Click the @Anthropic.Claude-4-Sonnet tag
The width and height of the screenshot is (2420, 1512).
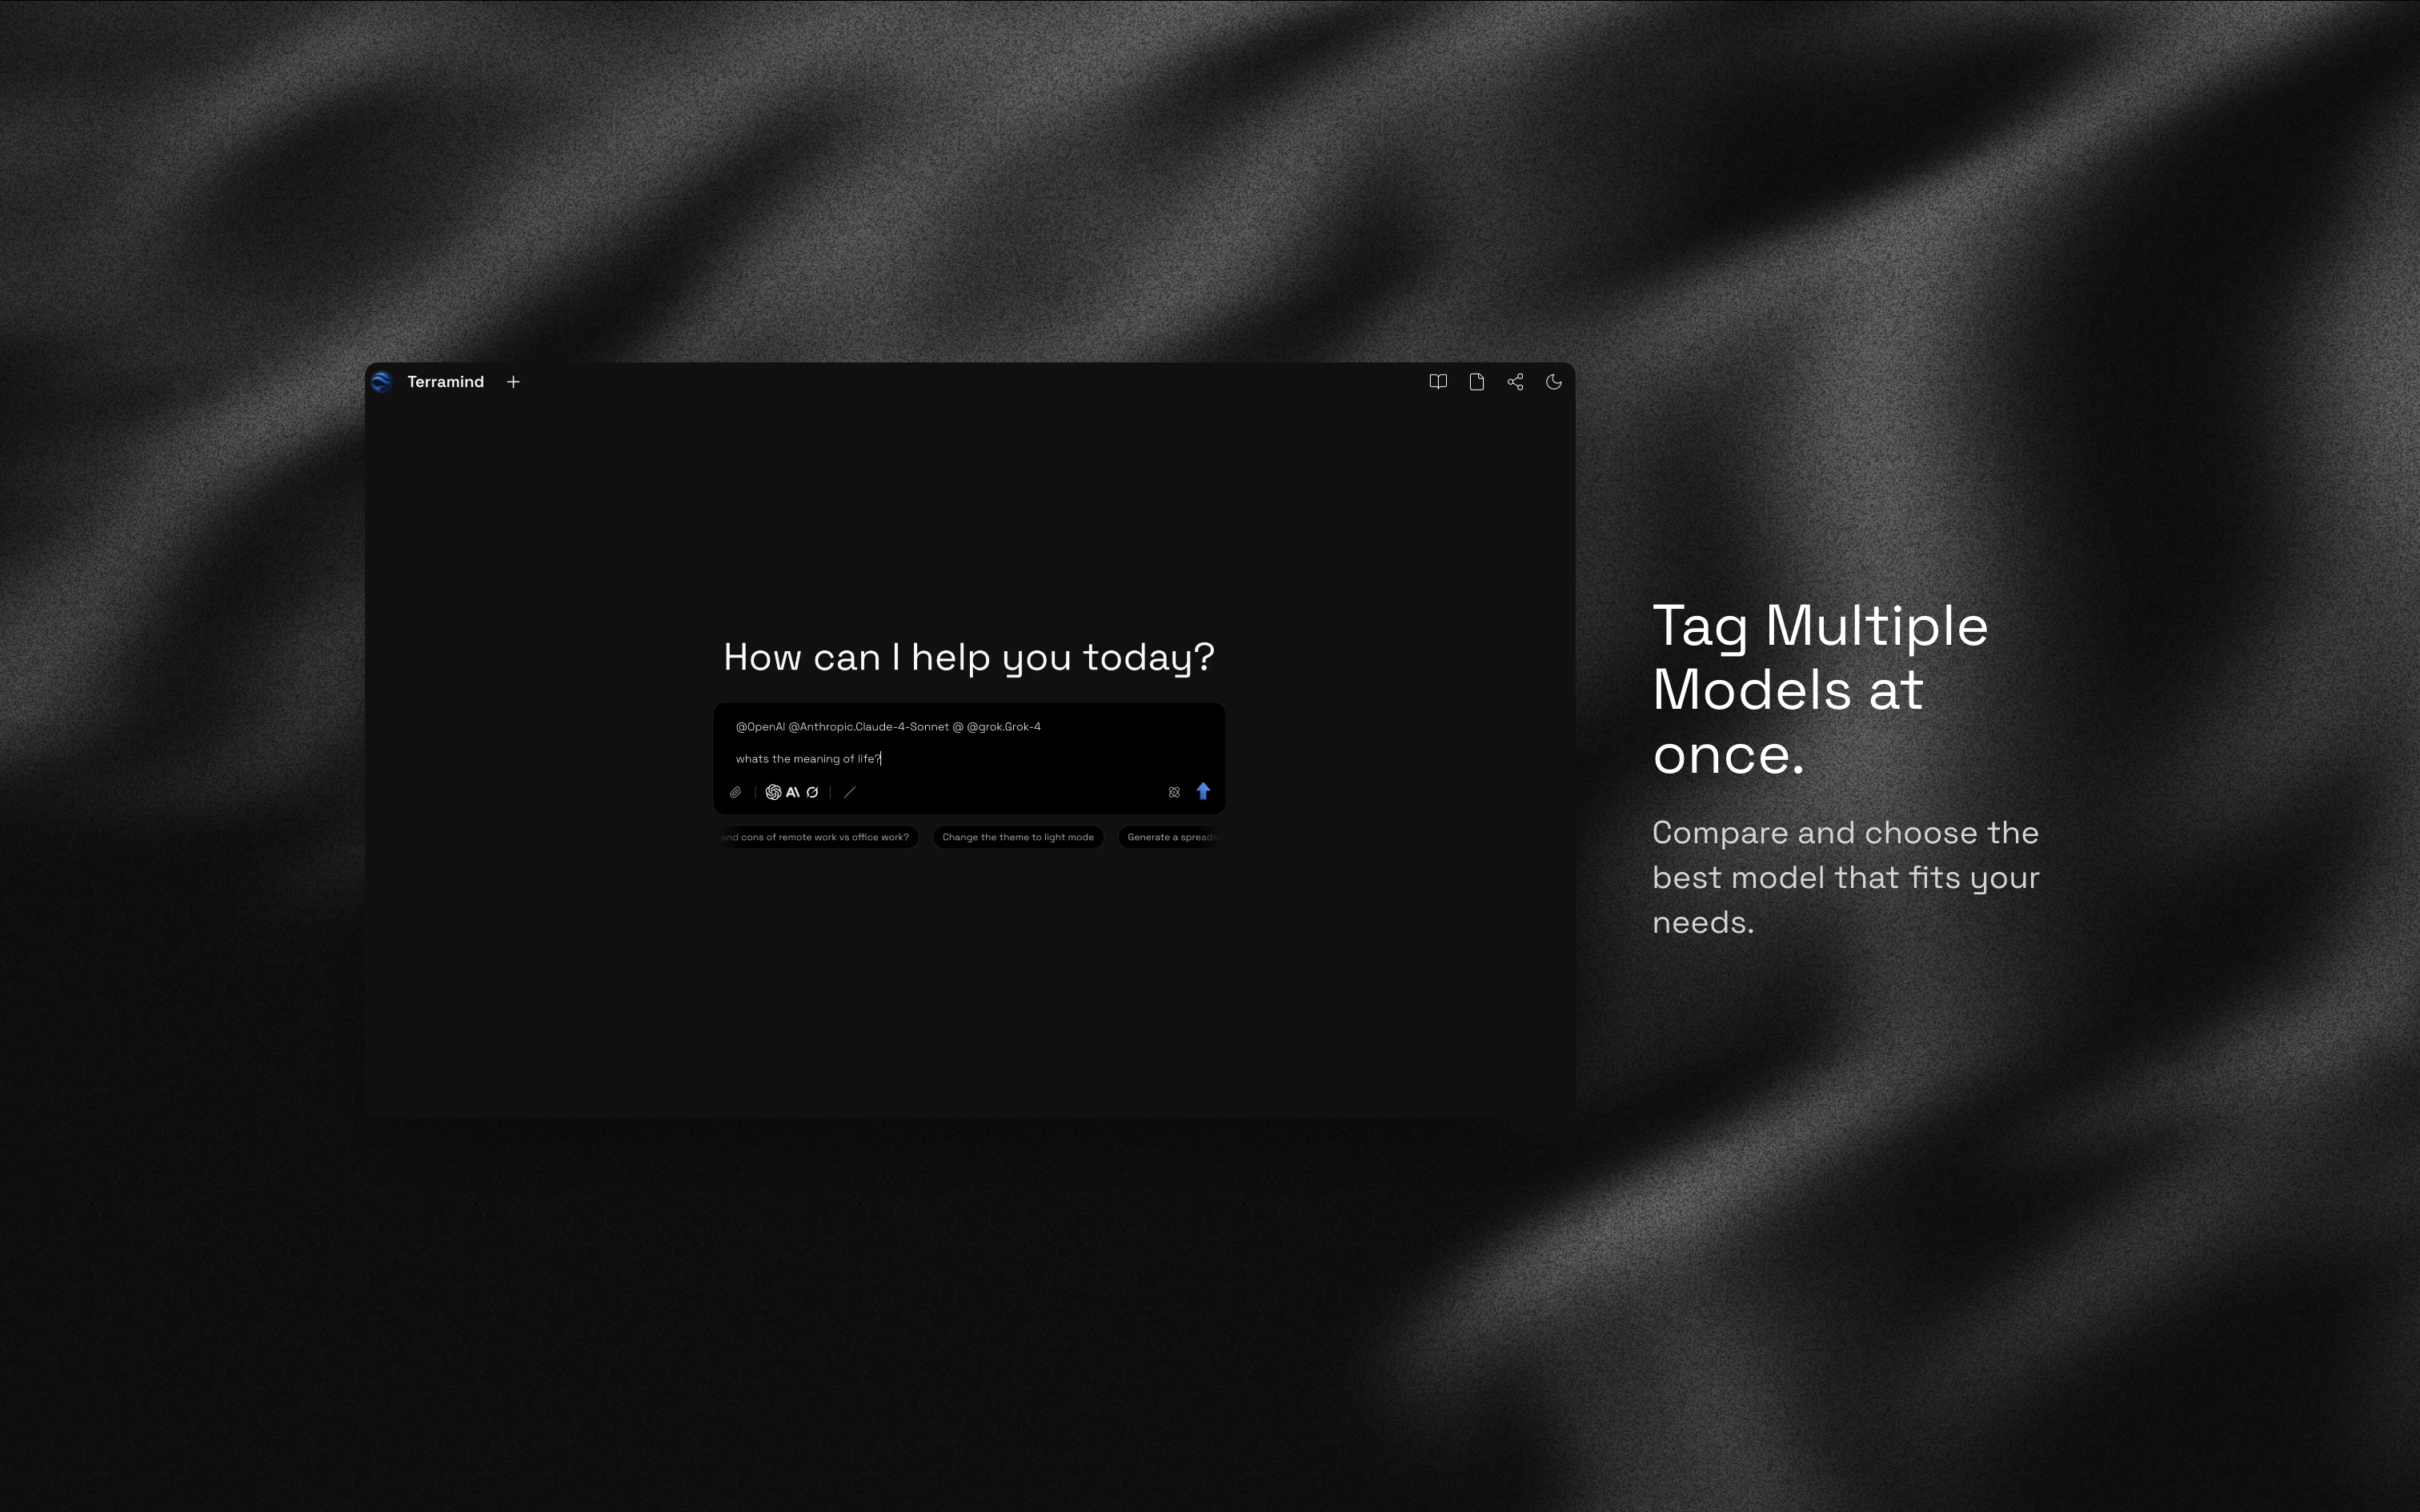click(868, 727)
